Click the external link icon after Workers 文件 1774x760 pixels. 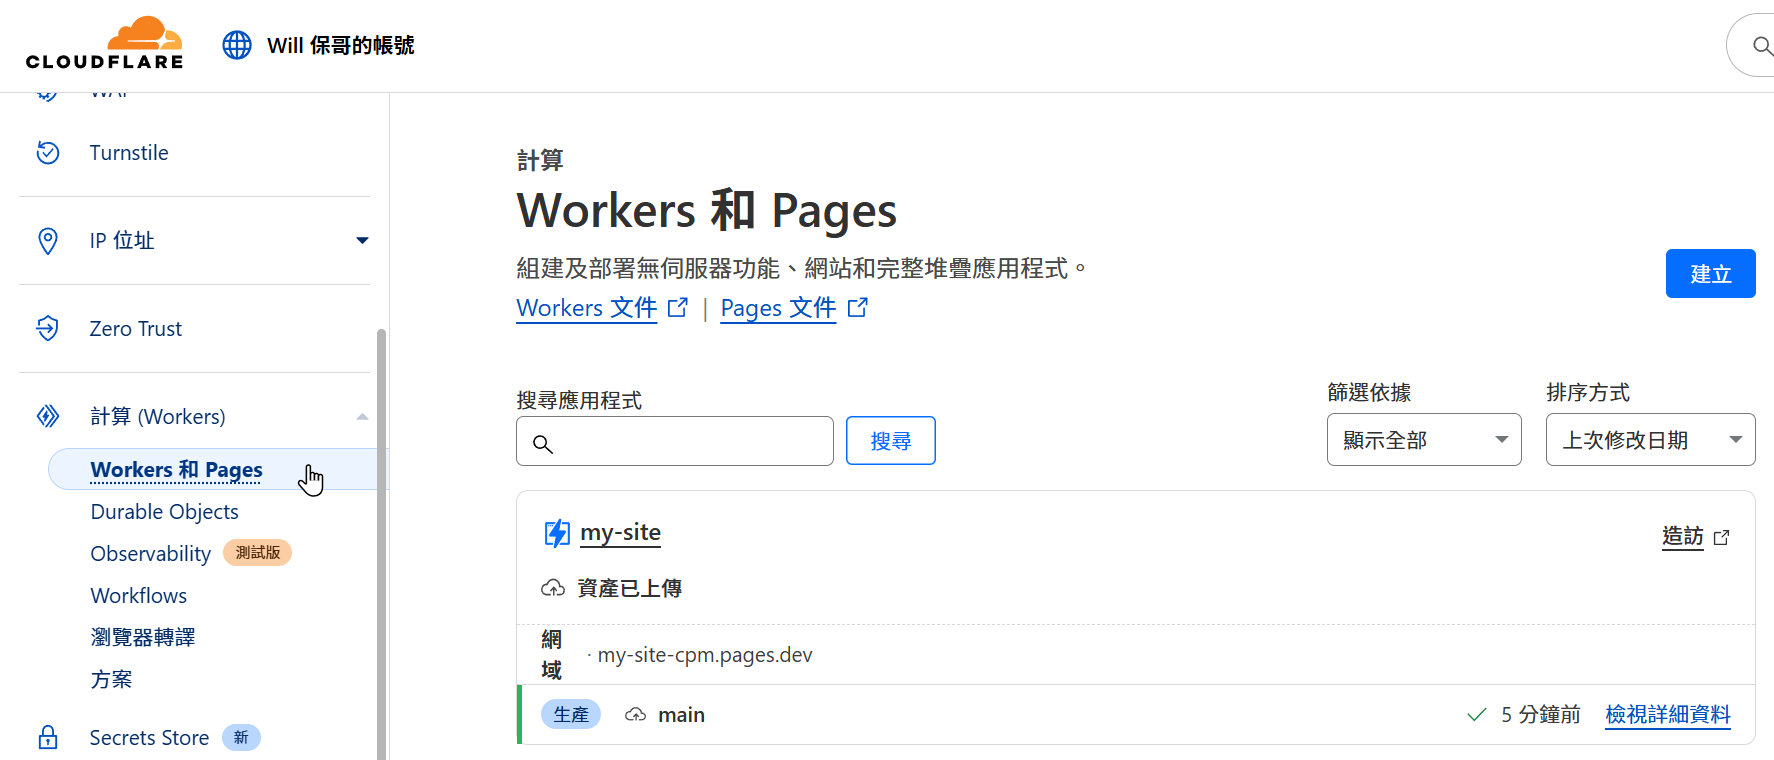tap(678, 308)
